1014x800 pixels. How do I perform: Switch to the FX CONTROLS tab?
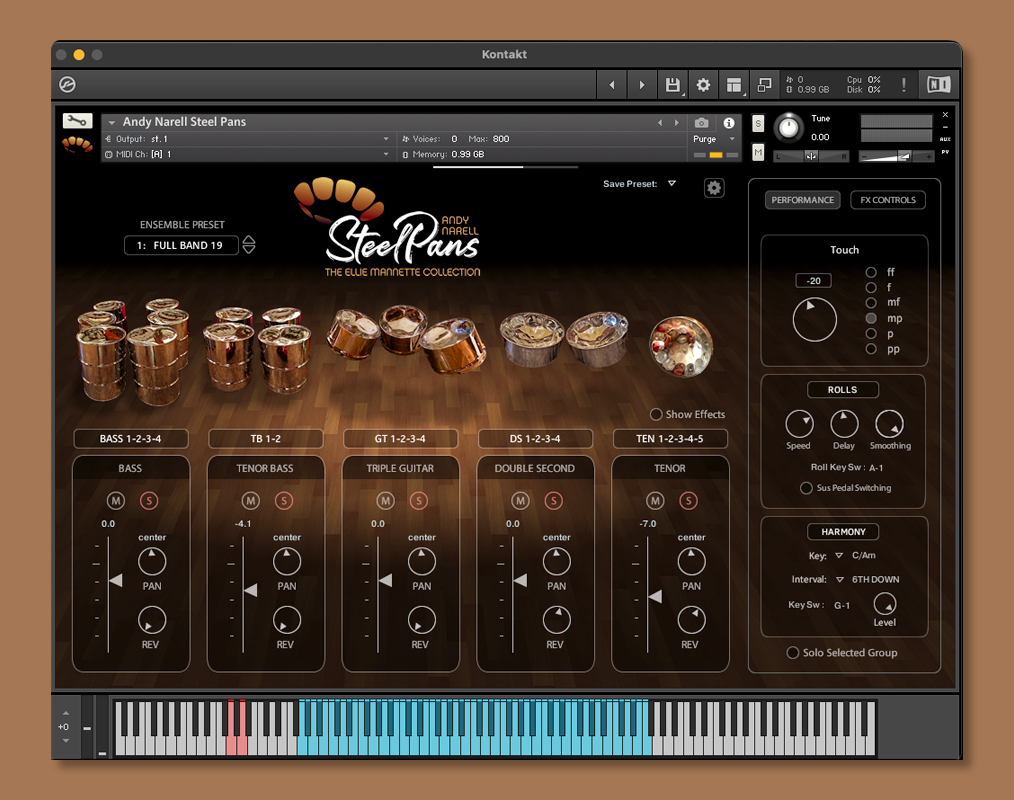pyautogui.click(x=887, y=200)
